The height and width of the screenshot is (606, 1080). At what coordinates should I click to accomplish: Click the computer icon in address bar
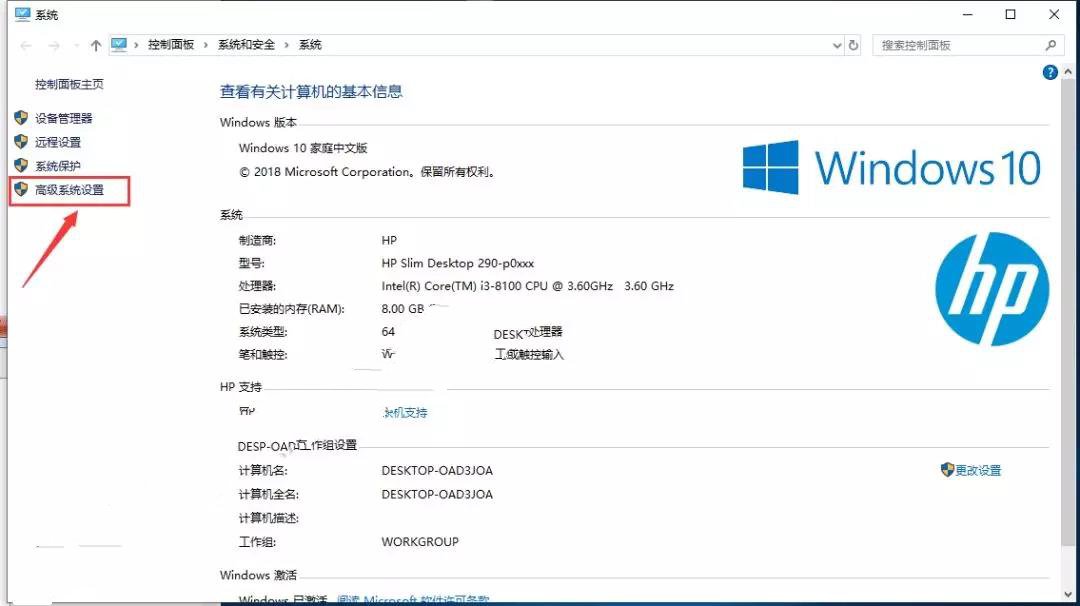(119, 45)
